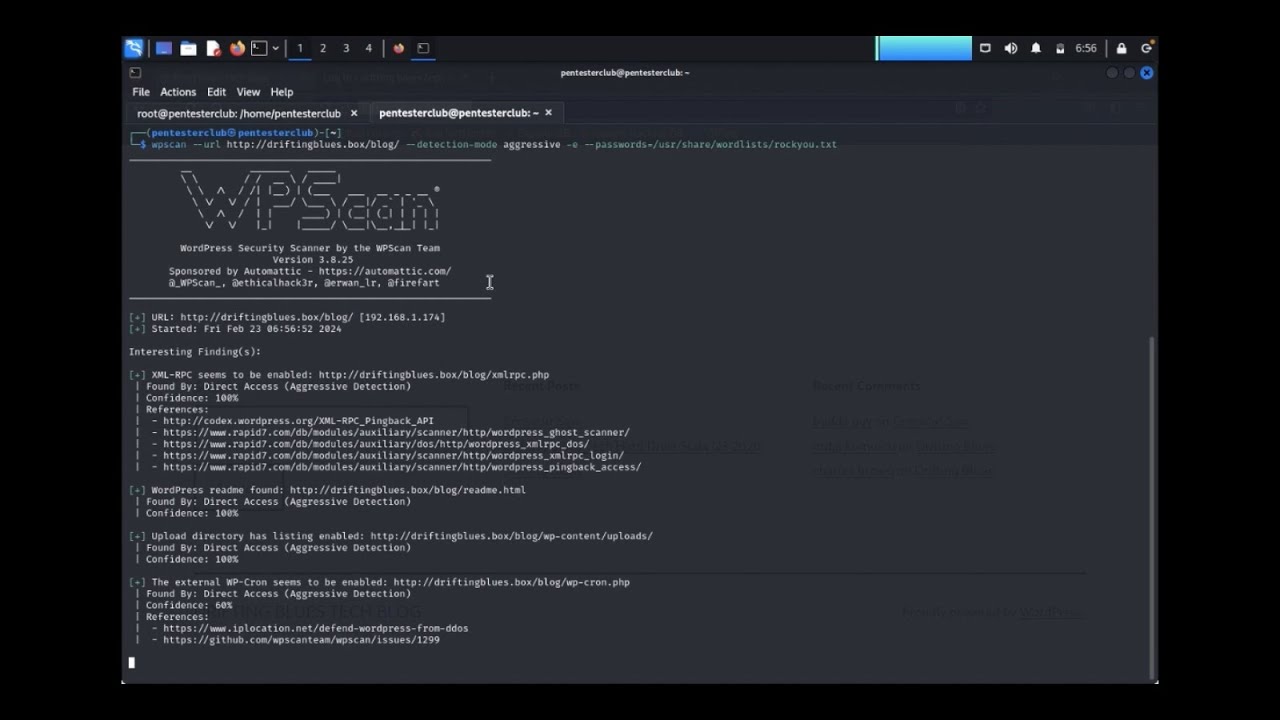Open the codex.wordpress.org XML-RPC_Pingback_API link
Image resolution: width=1280 pixels, height=720 pixels.
298,421
